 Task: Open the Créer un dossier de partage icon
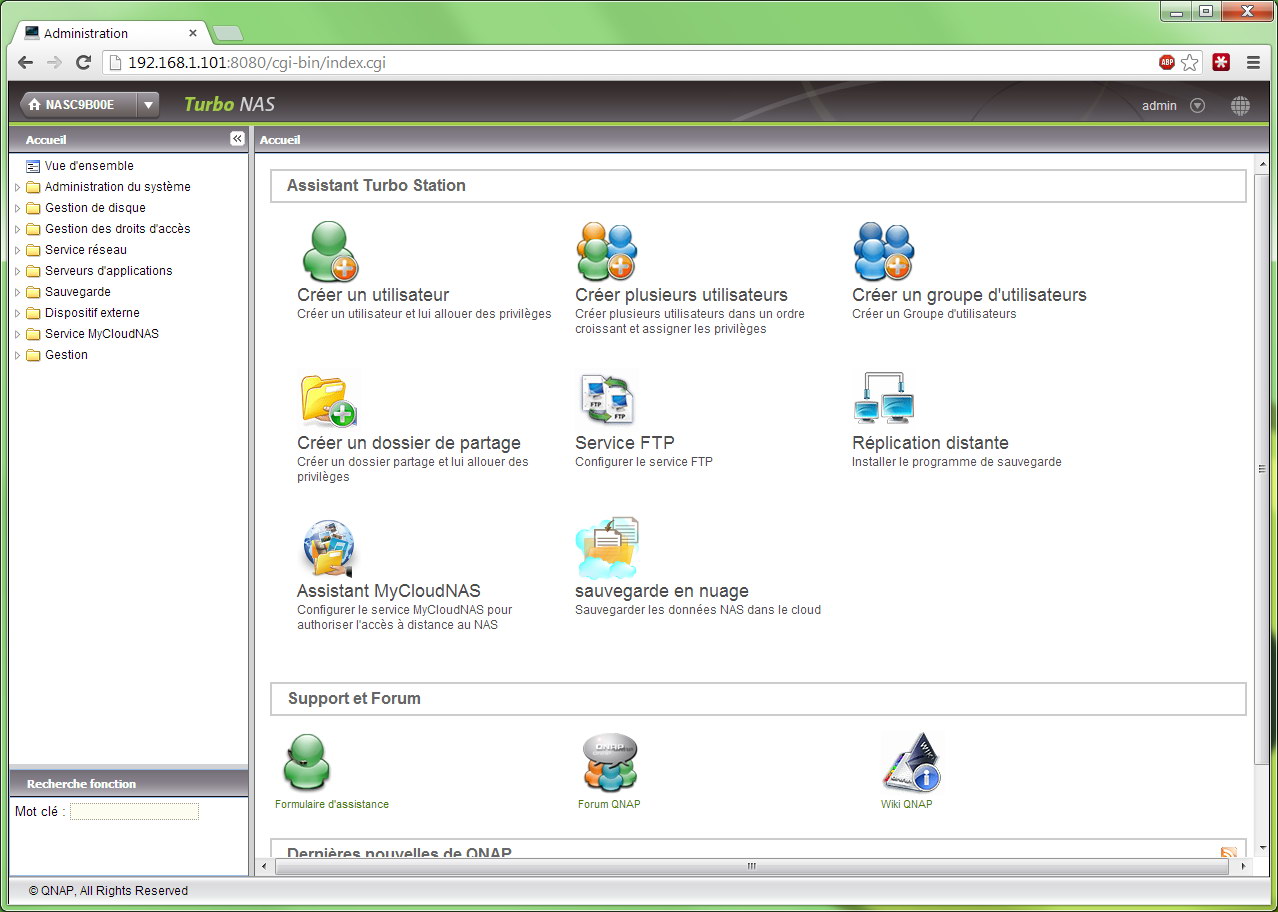coord(329,400)
